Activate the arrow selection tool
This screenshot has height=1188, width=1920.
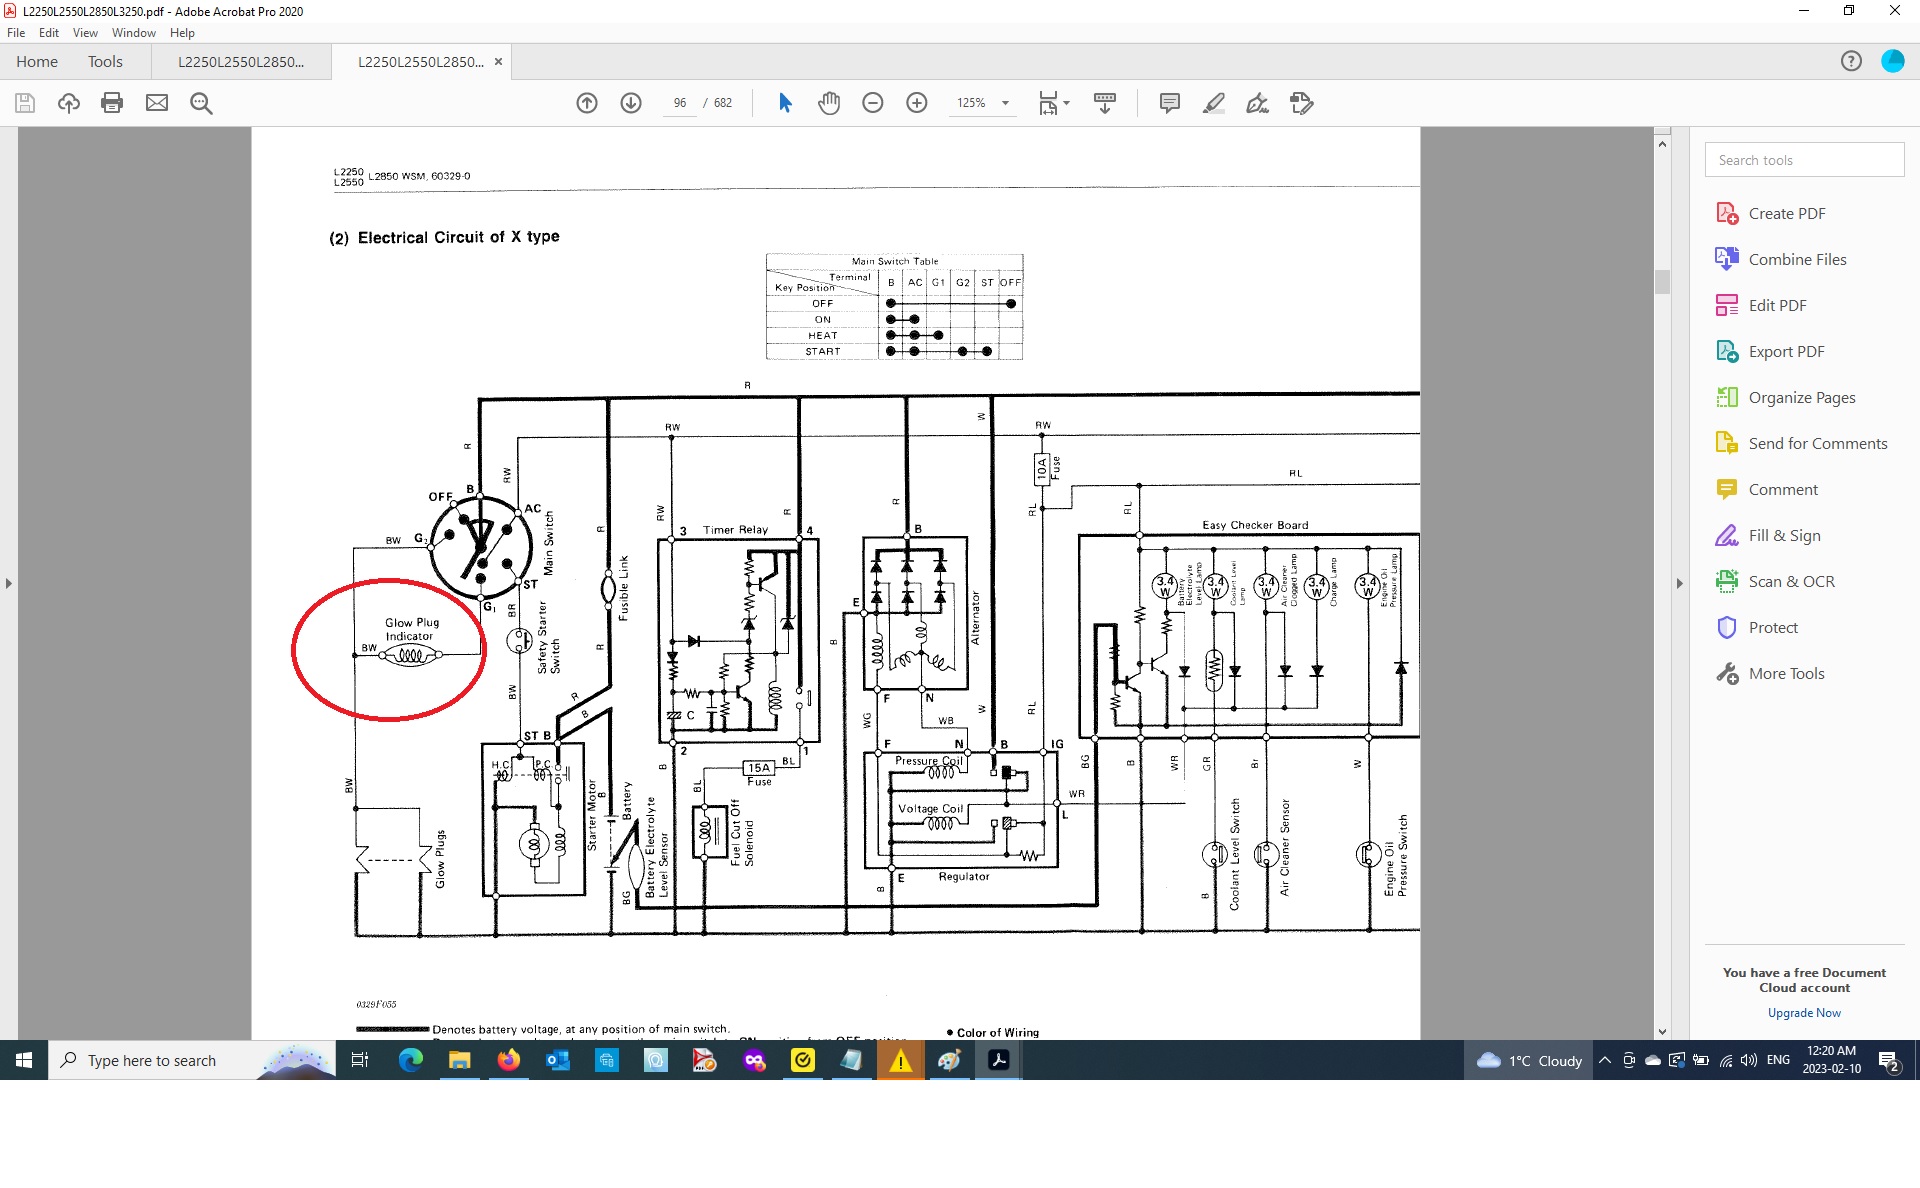point(785,103)
